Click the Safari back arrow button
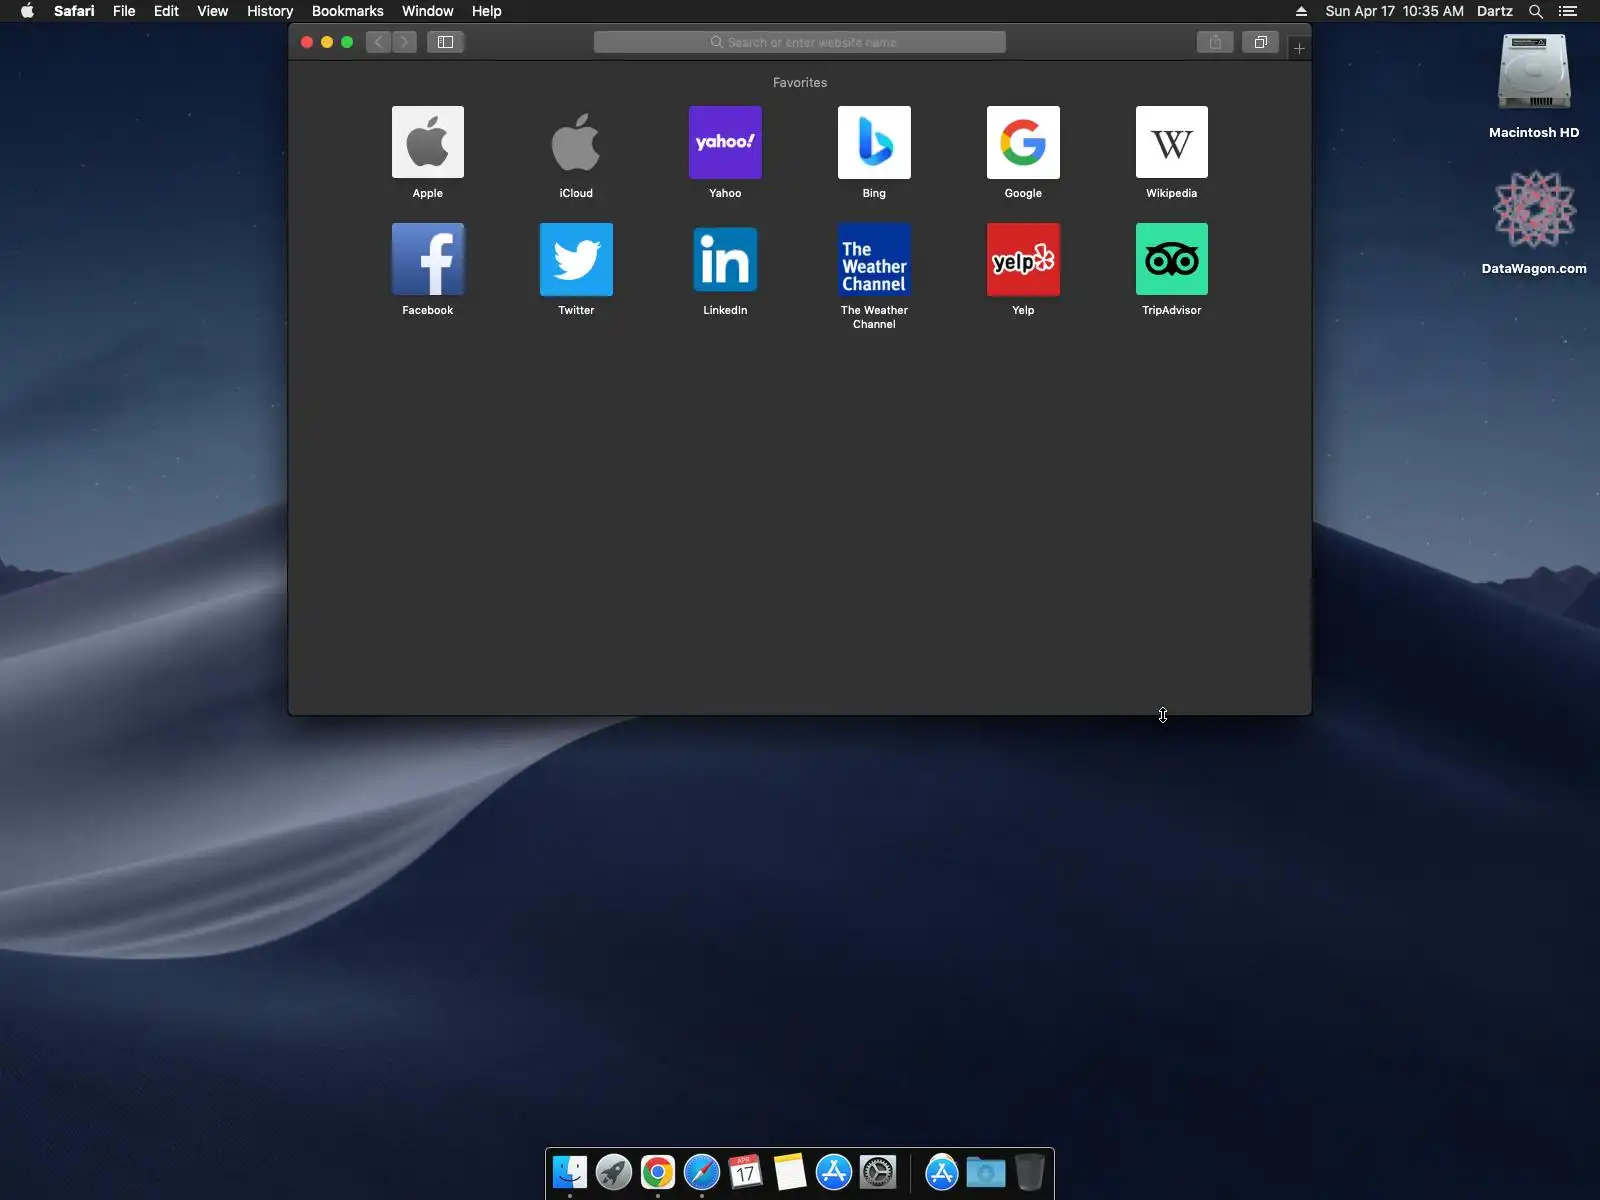The width and height of the screenshot is (1600, 1200). pos(378,42)
